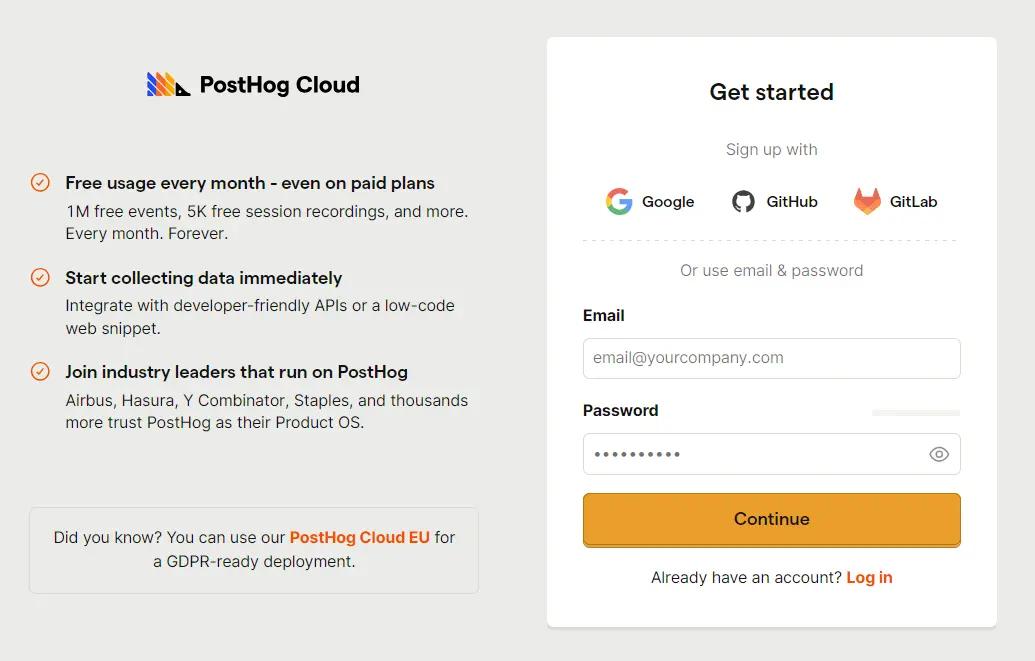
Task: Click the GitLab fox icon
Action: coord(867,201)
